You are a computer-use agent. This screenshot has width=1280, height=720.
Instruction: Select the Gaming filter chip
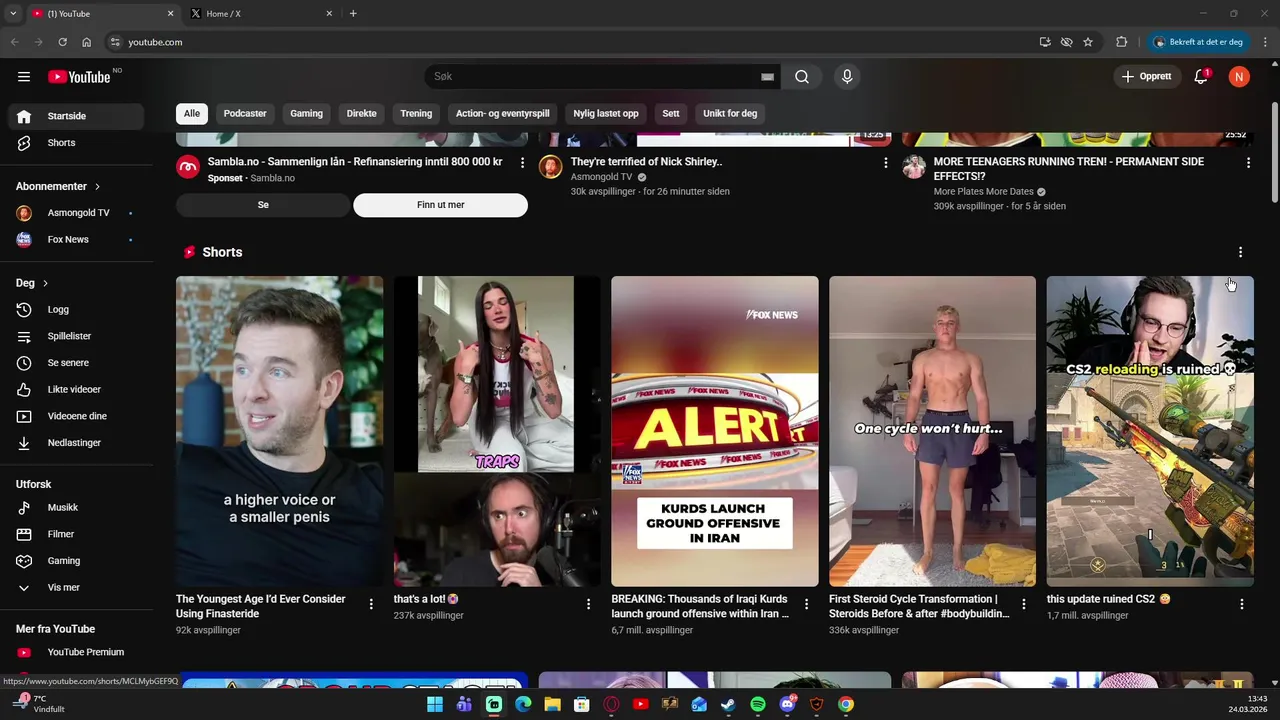306,114
